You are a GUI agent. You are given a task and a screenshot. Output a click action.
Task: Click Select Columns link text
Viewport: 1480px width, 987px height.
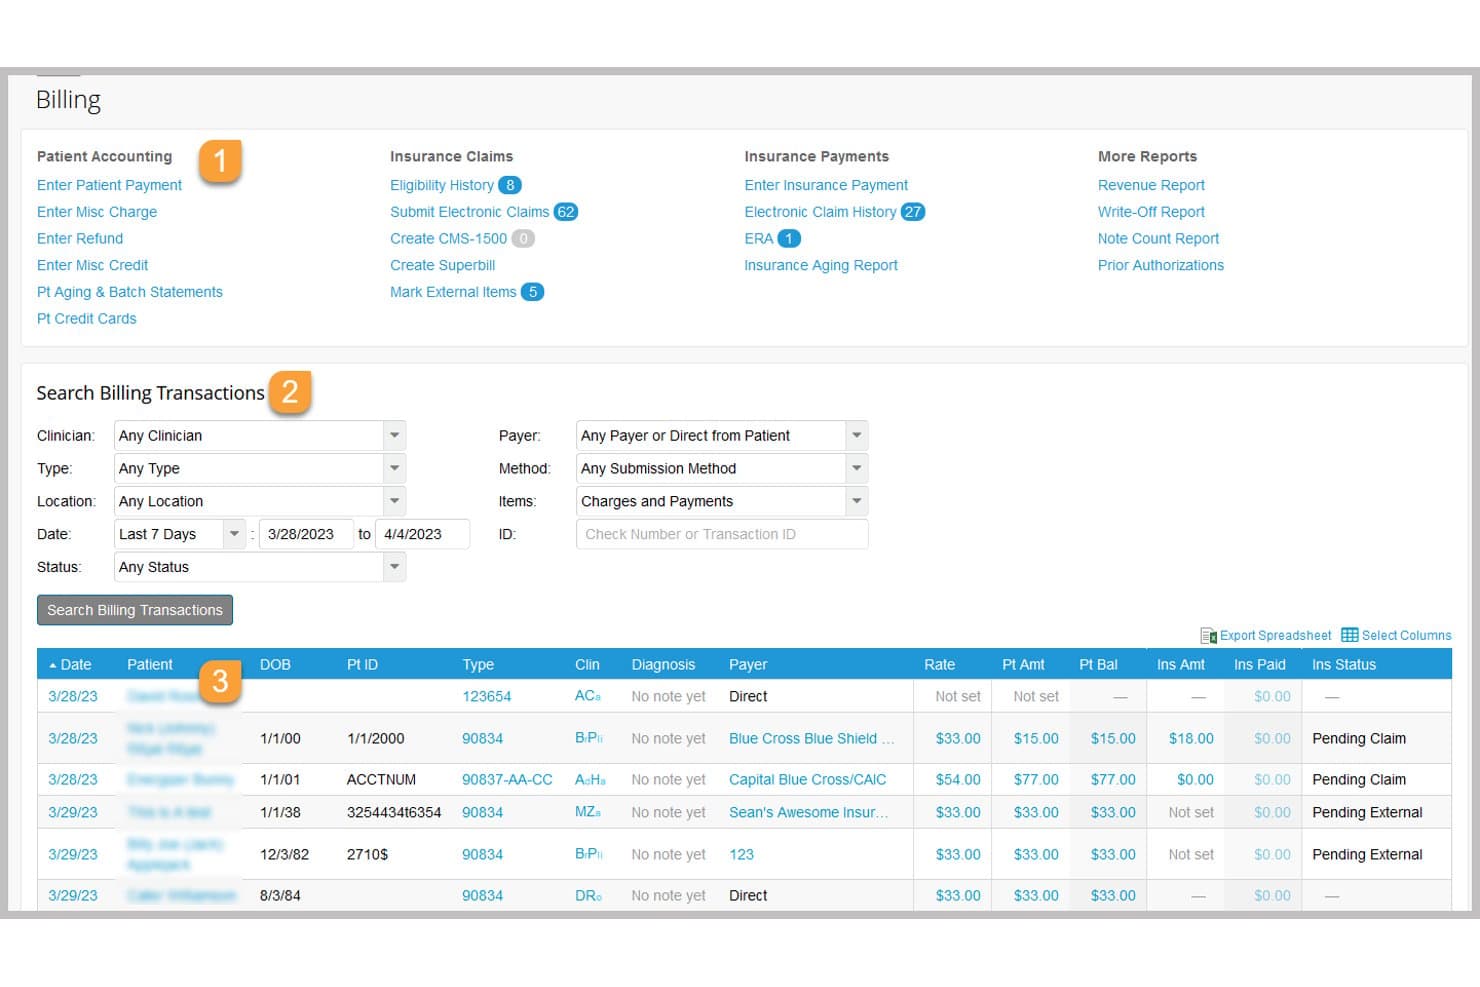[x=1406, y=636]
